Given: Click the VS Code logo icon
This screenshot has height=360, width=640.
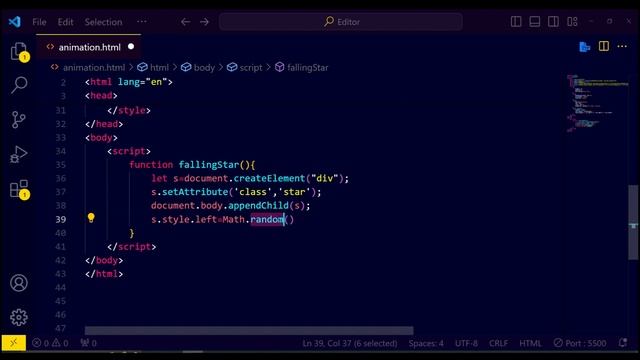Looking at the screenshot, I should [14, 22].
